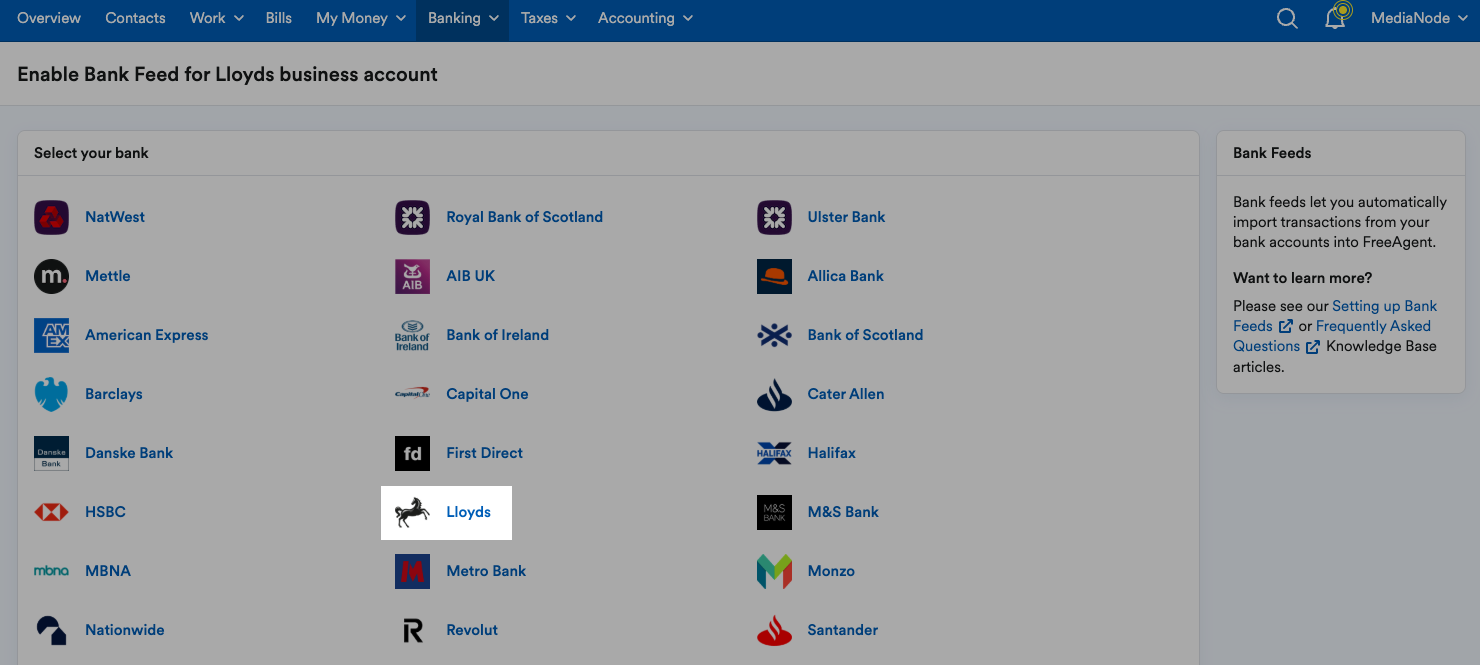The width and height of the screenshot is (1480, 665).
Task: Select the Allica Bank link
Action: (x=846, y=276)
